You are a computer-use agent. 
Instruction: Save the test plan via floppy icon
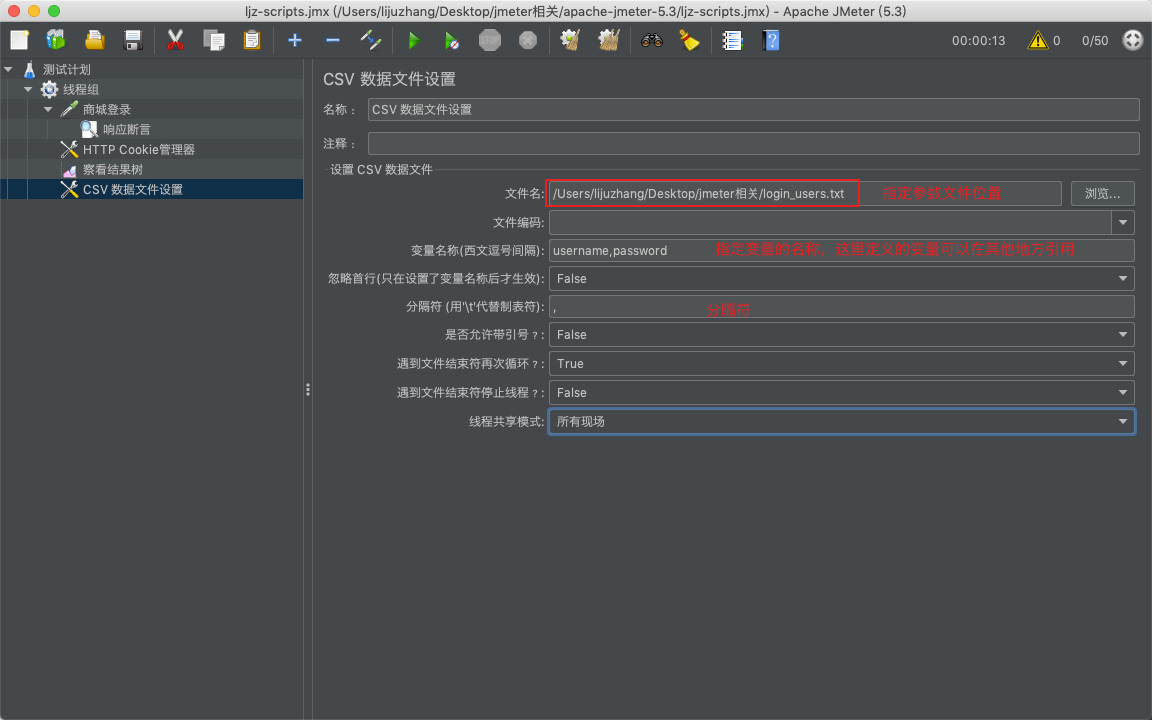pyautogui.click(x=133, y=40)
